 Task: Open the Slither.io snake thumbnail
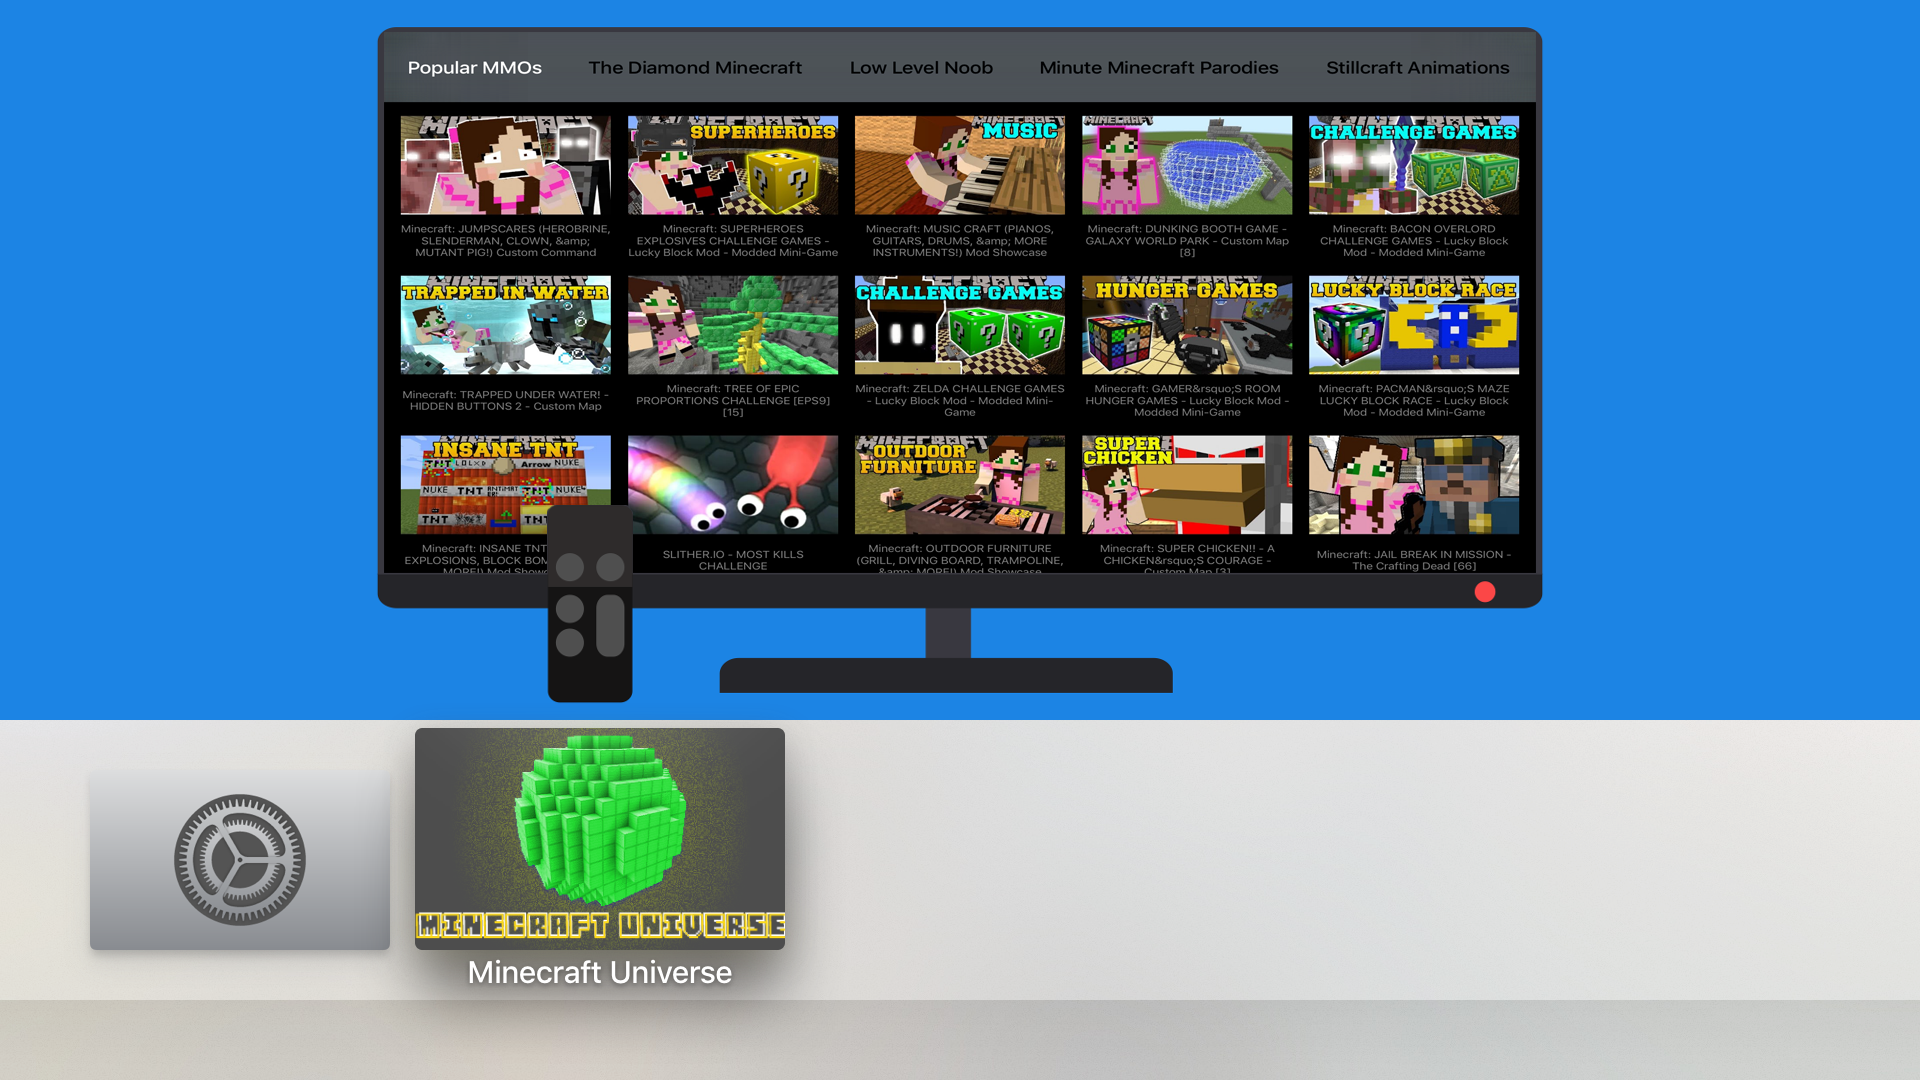(733, 485)
